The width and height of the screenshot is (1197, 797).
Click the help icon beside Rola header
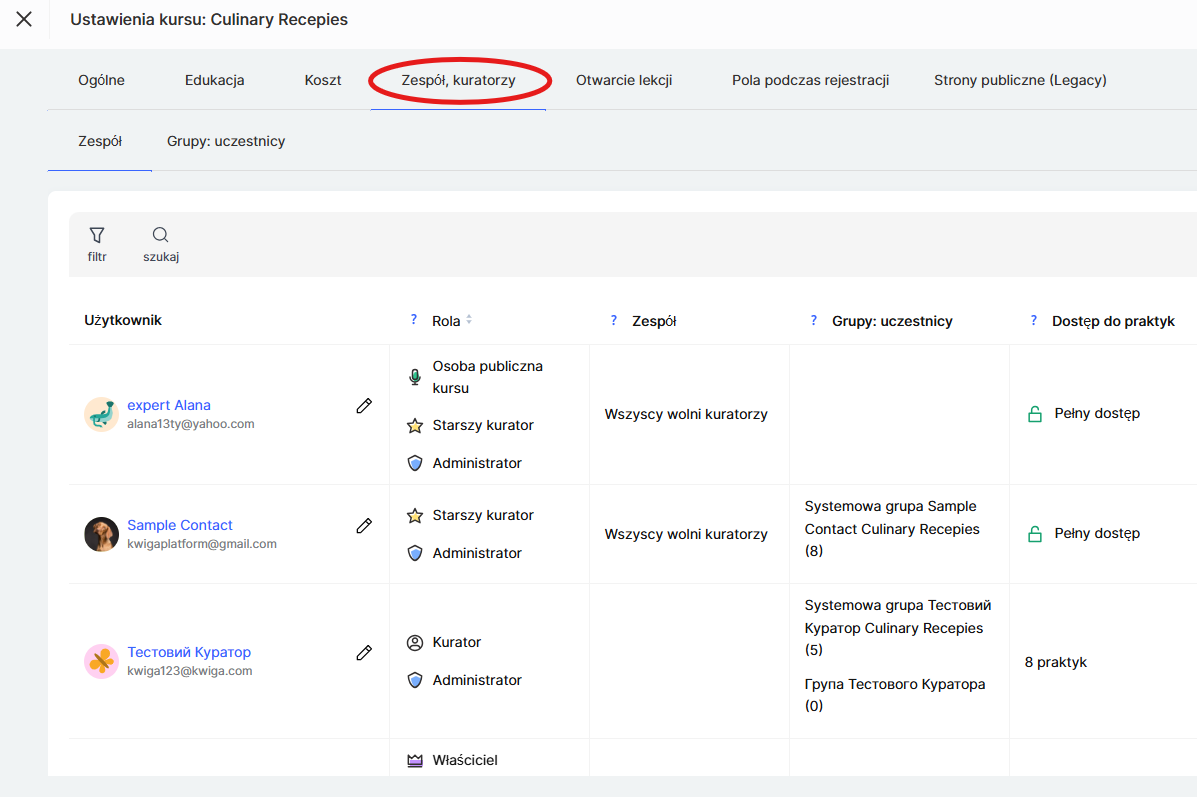point(414,320)
